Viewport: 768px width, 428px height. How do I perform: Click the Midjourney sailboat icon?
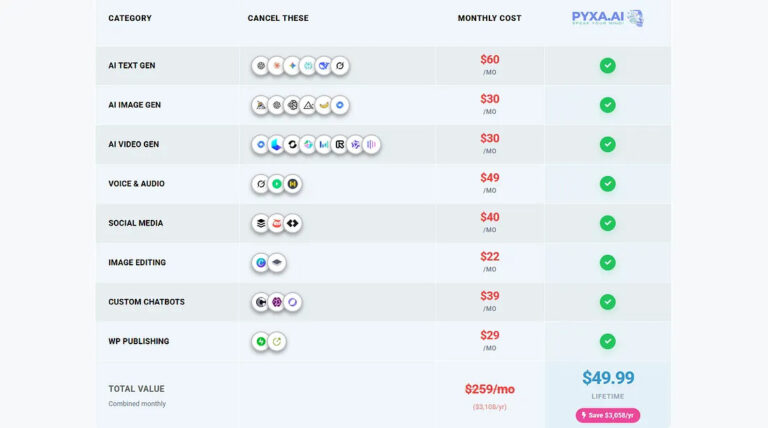(x=261, y=105)
